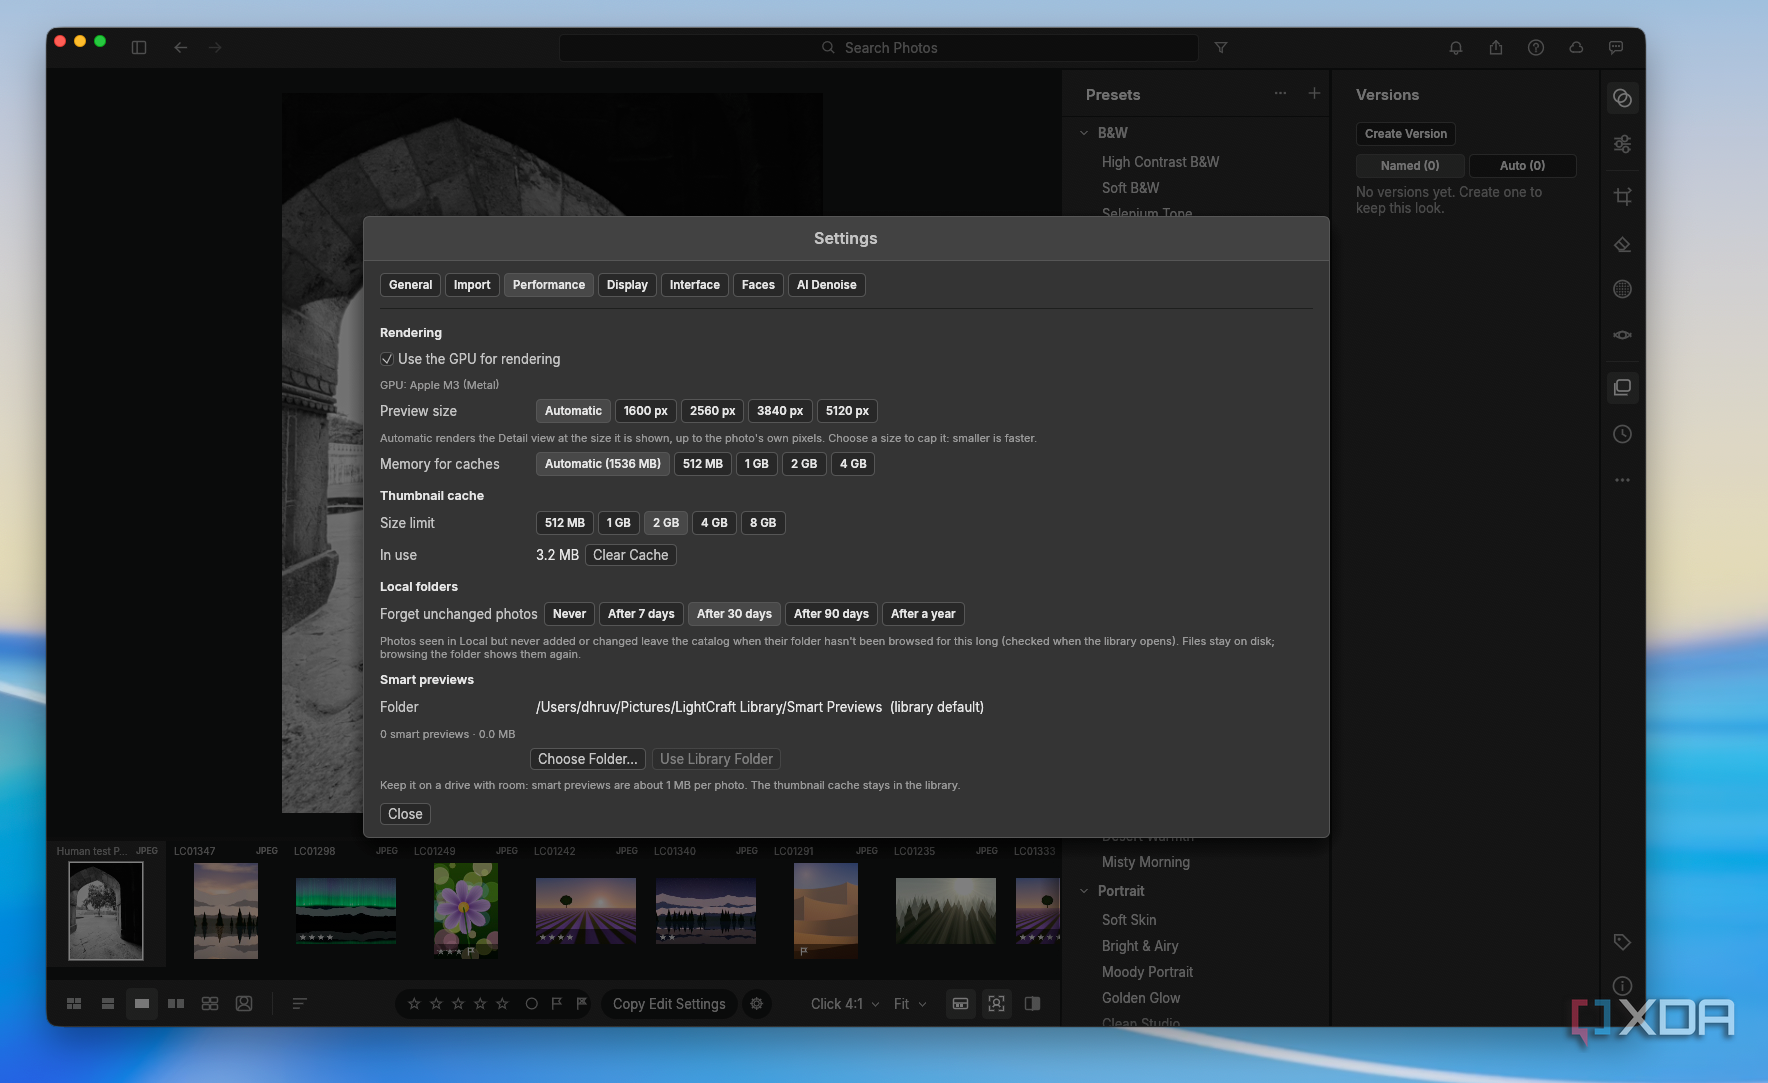Set thumbnail cache Size limit to 4 GB
Viewport: 1768px width, 1083px height.
click(714, 523)
